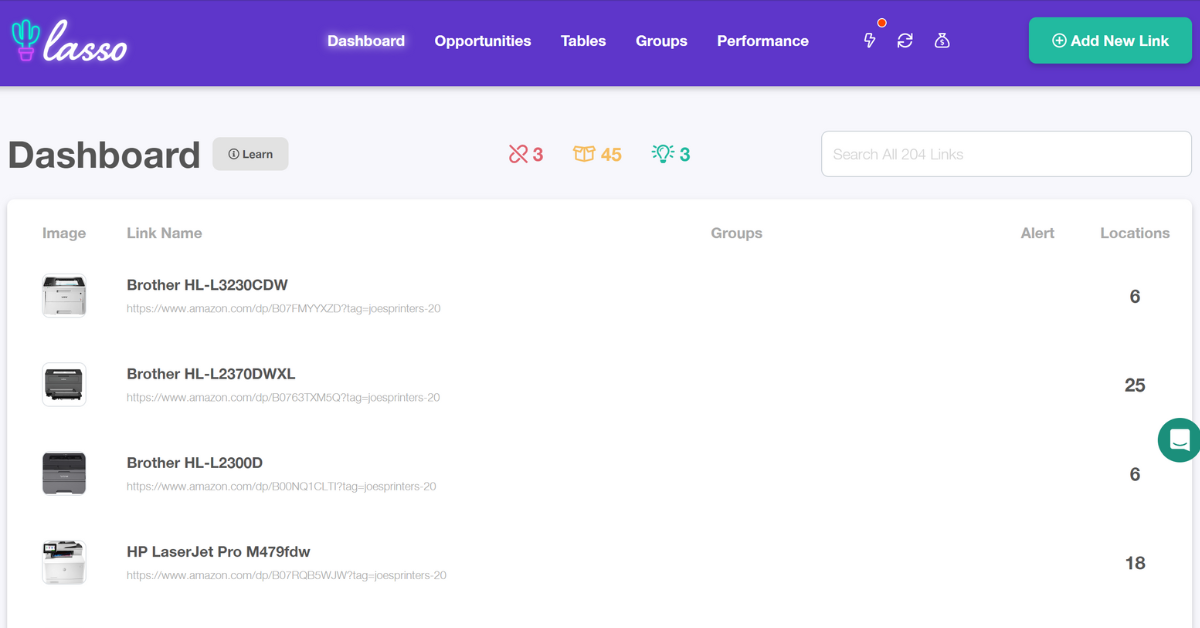Image resolution: width=1200 pixels, height=628 pixels.
Task: Go to the Dashboard tab
Action: (x=366, y=41)
